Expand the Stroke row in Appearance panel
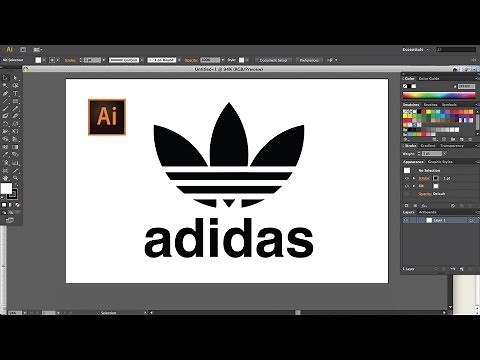The height and width of the screenshot is (360, 480). click(414, 178)
